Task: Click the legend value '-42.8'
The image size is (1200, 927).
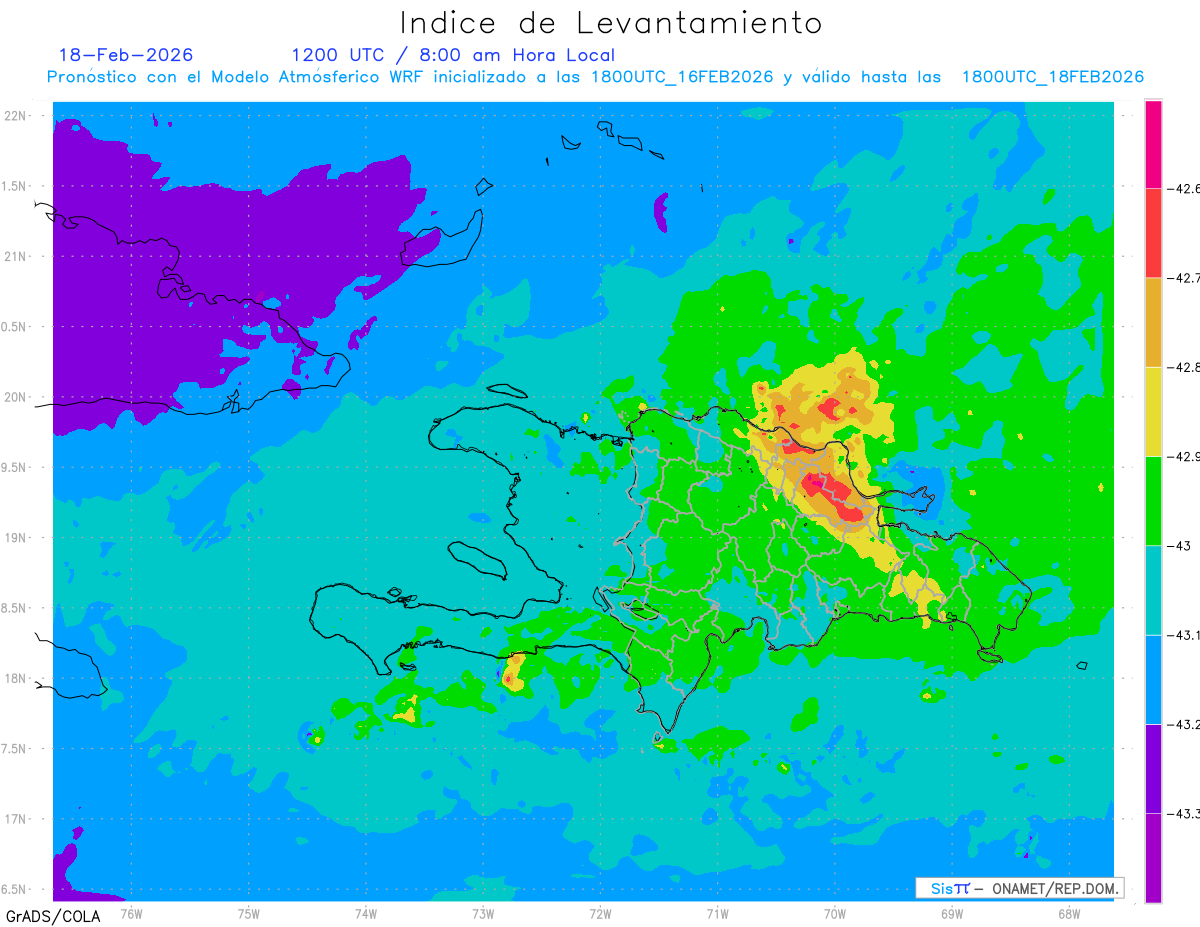Action: click(1183, 367)
